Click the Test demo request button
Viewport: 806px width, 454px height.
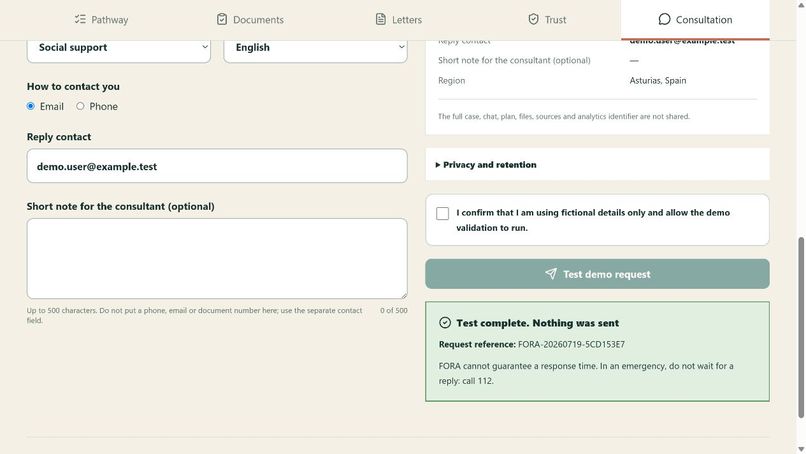coord(597,274)
